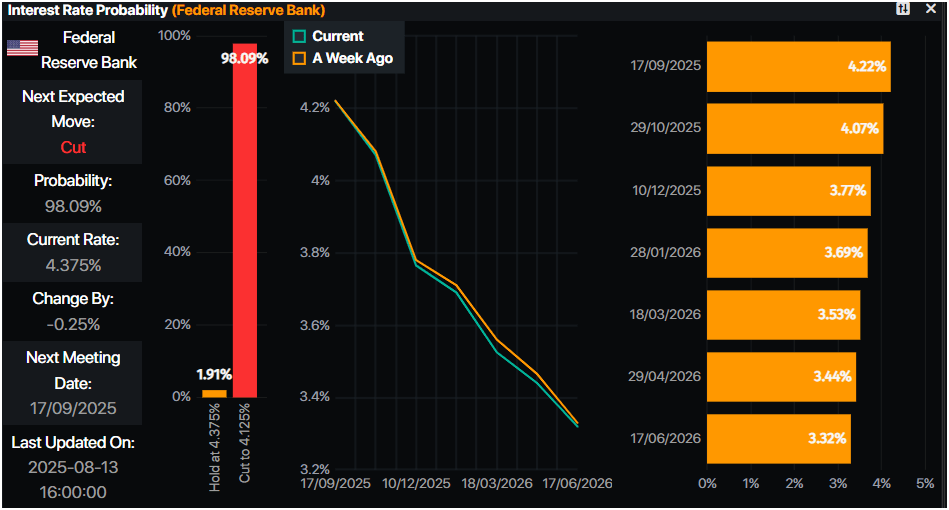The image size is (949, 510).
Task: Select the 29/10/2025 4.07% bar
Action: (795, 128)
